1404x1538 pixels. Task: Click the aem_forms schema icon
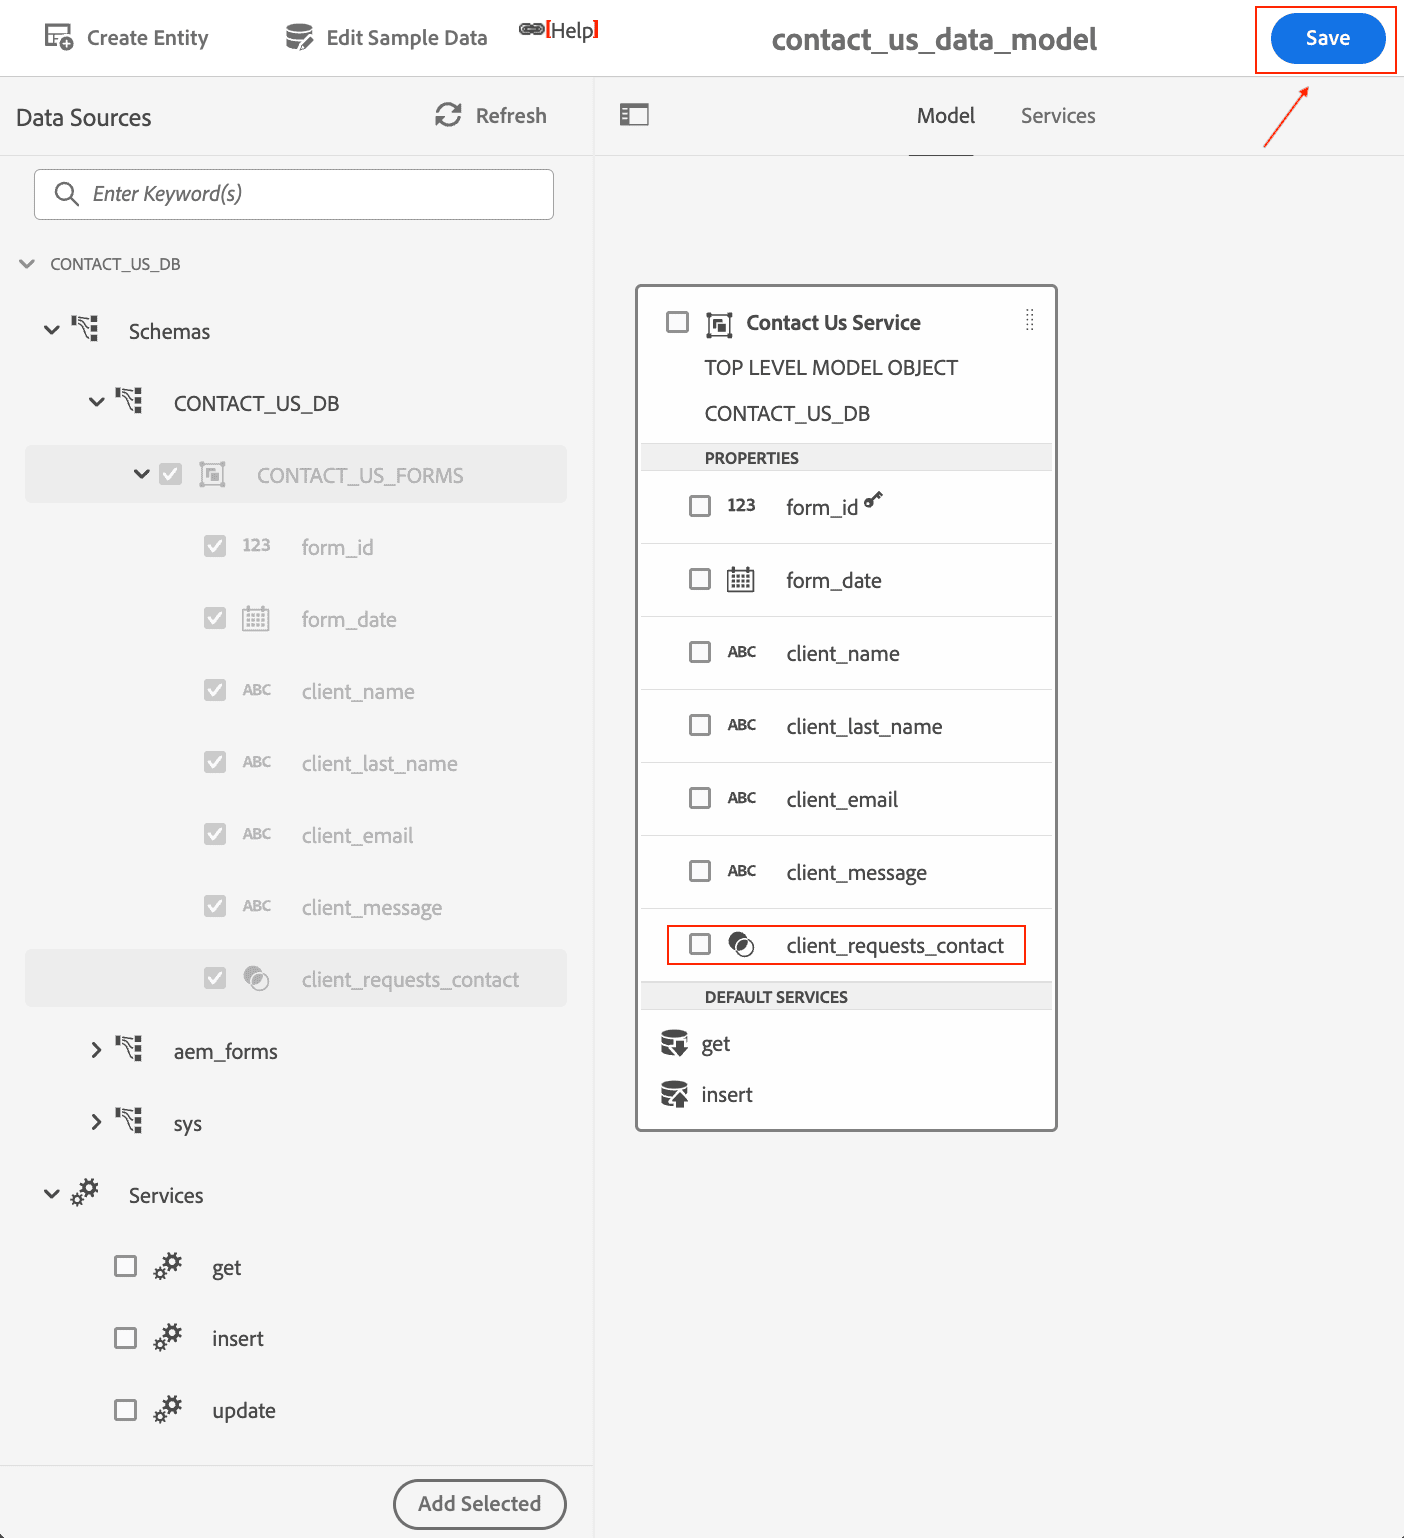[129, 1049]
